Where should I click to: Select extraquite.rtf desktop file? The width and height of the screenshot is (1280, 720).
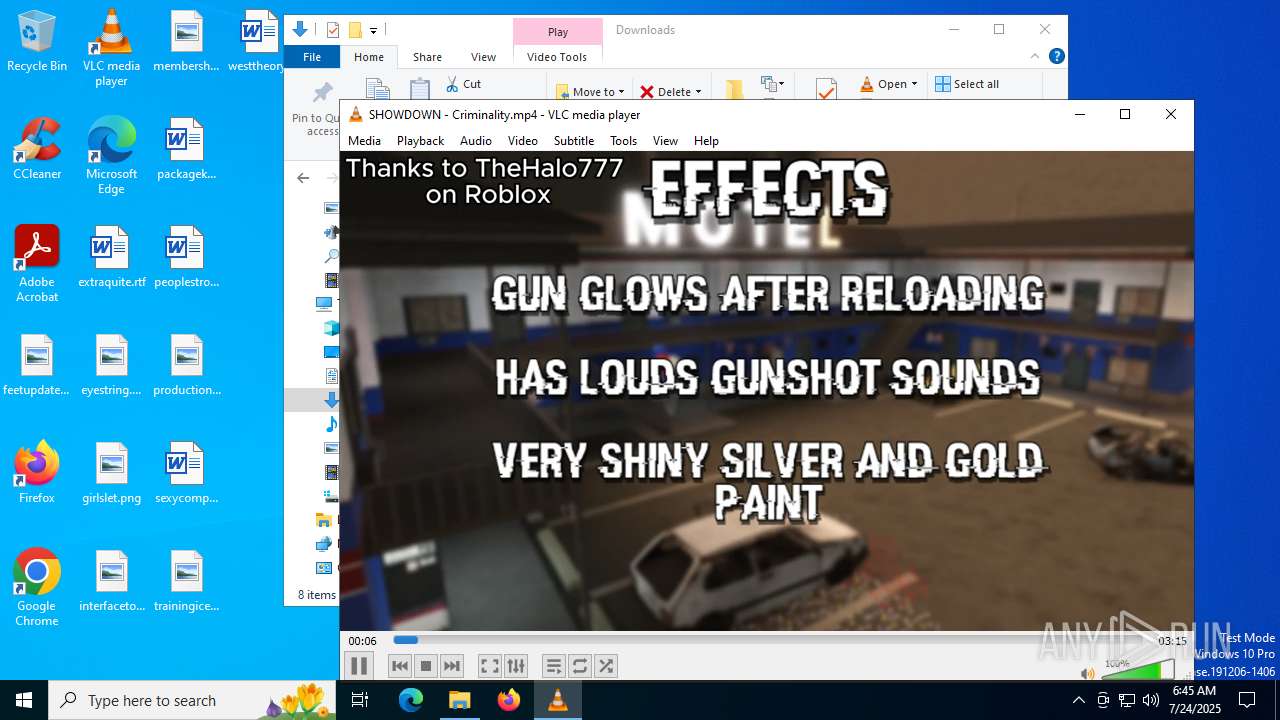pyautogui.click(x=111, y=257)
